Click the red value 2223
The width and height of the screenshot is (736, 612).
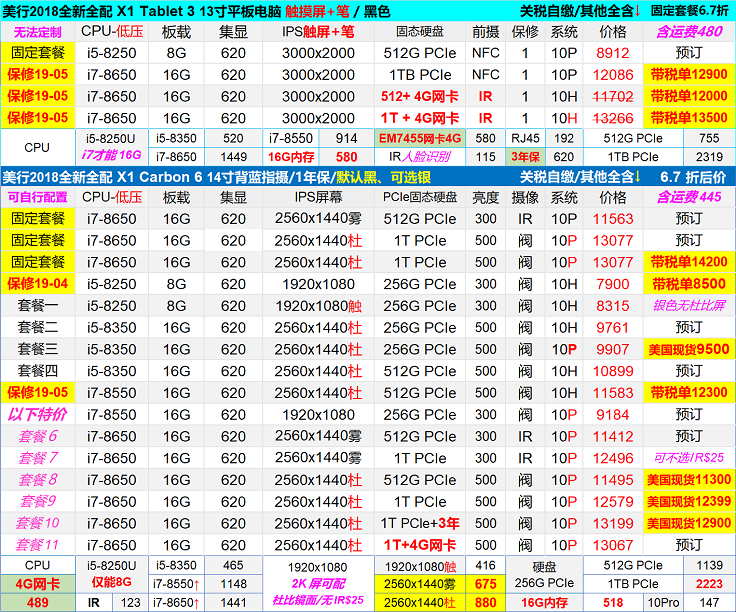click(709, 584)
